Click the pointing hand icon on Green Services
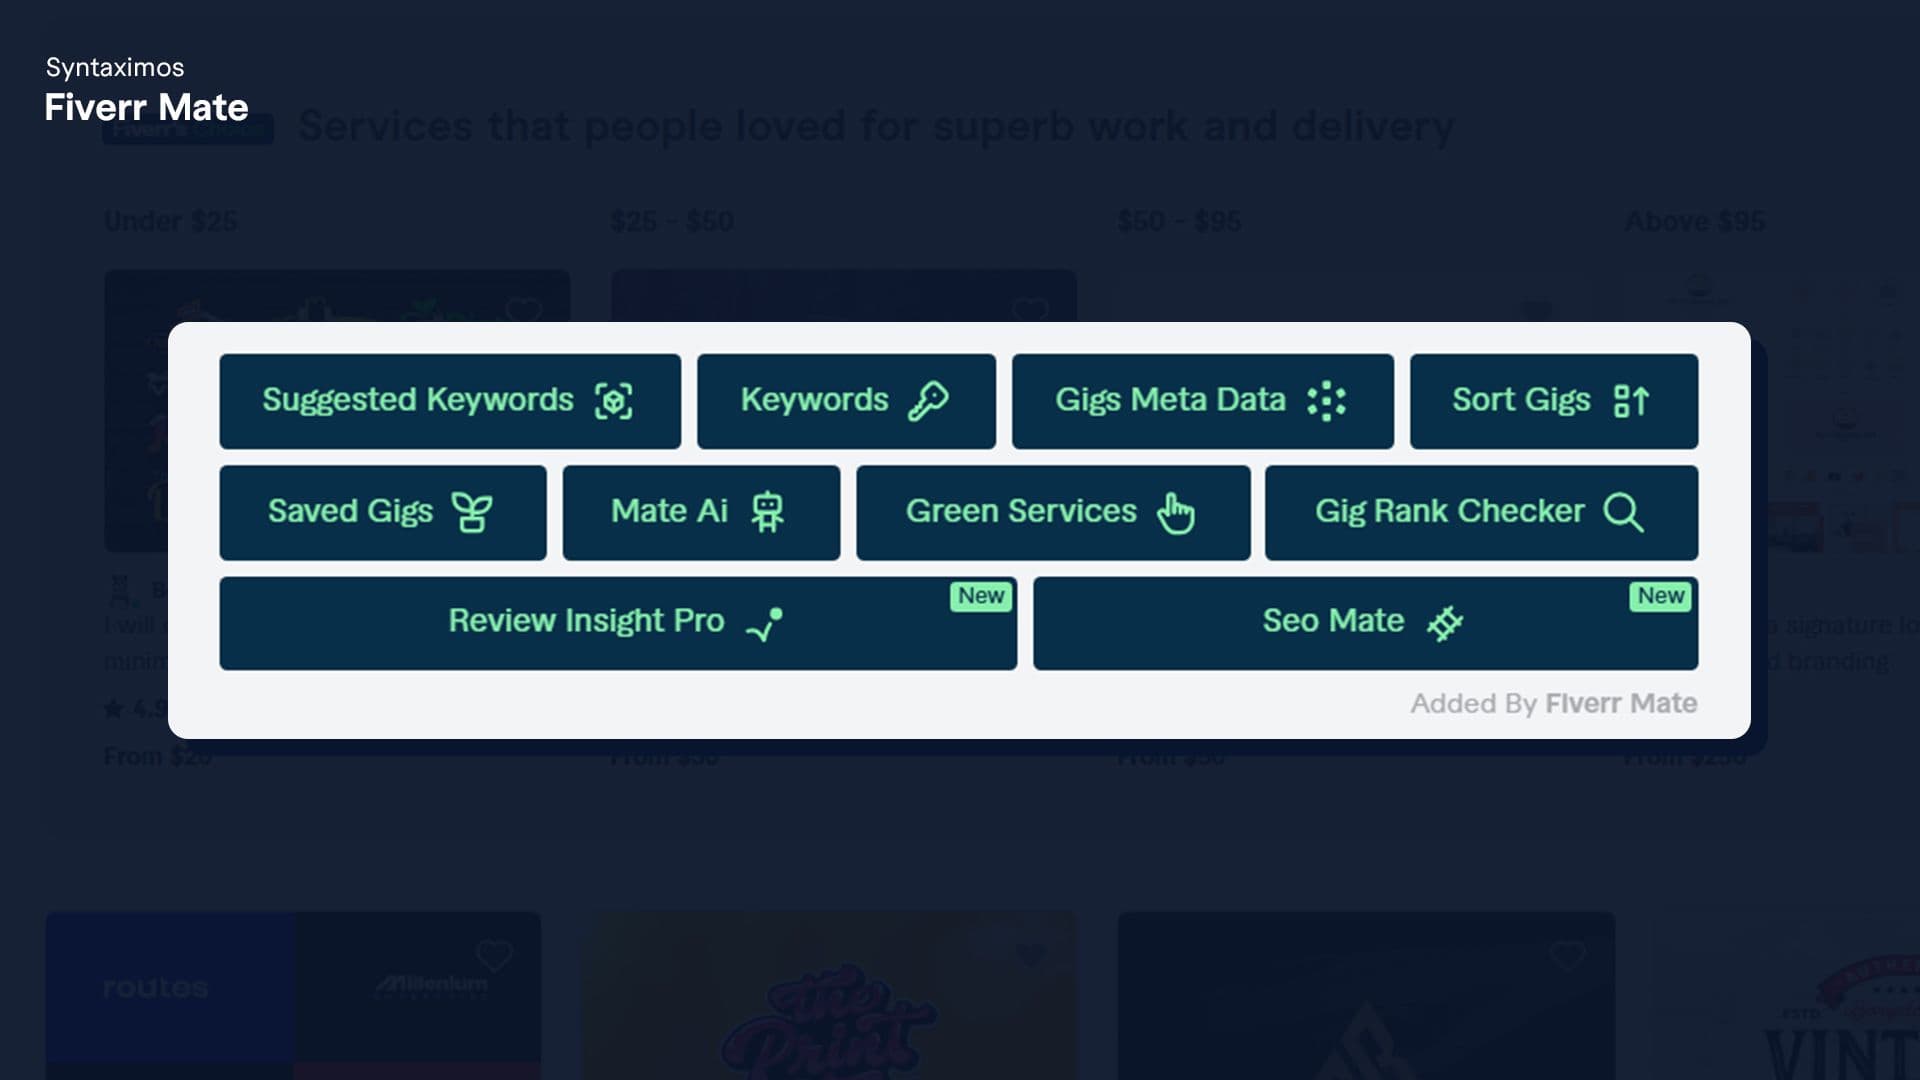 1175,513
